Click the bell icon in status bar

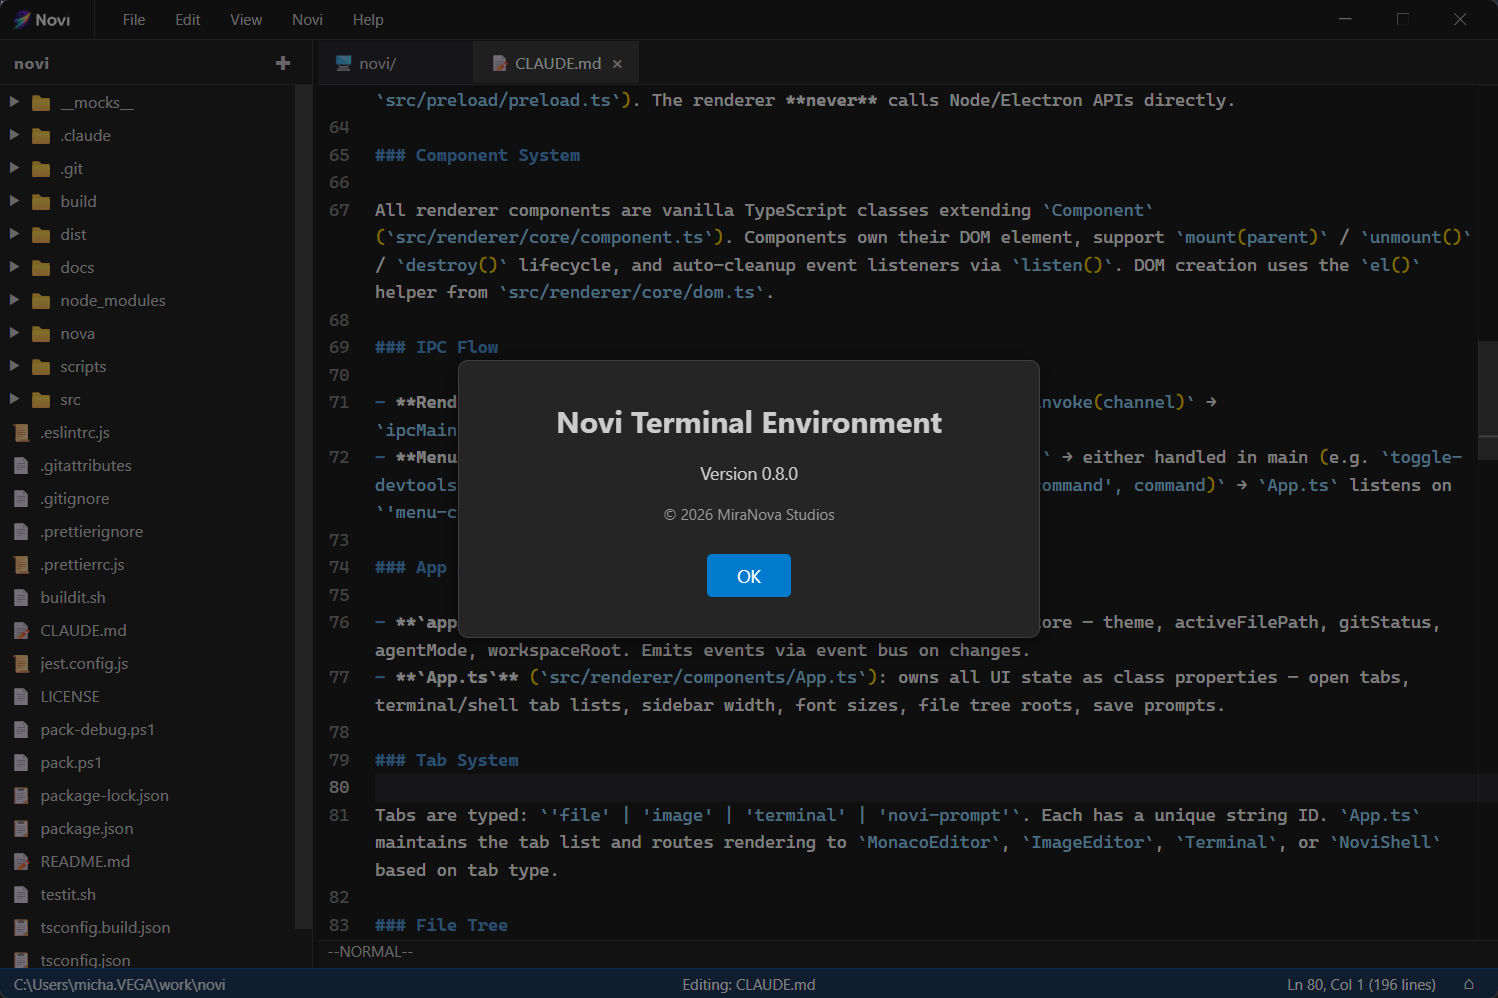[1468, 985]
